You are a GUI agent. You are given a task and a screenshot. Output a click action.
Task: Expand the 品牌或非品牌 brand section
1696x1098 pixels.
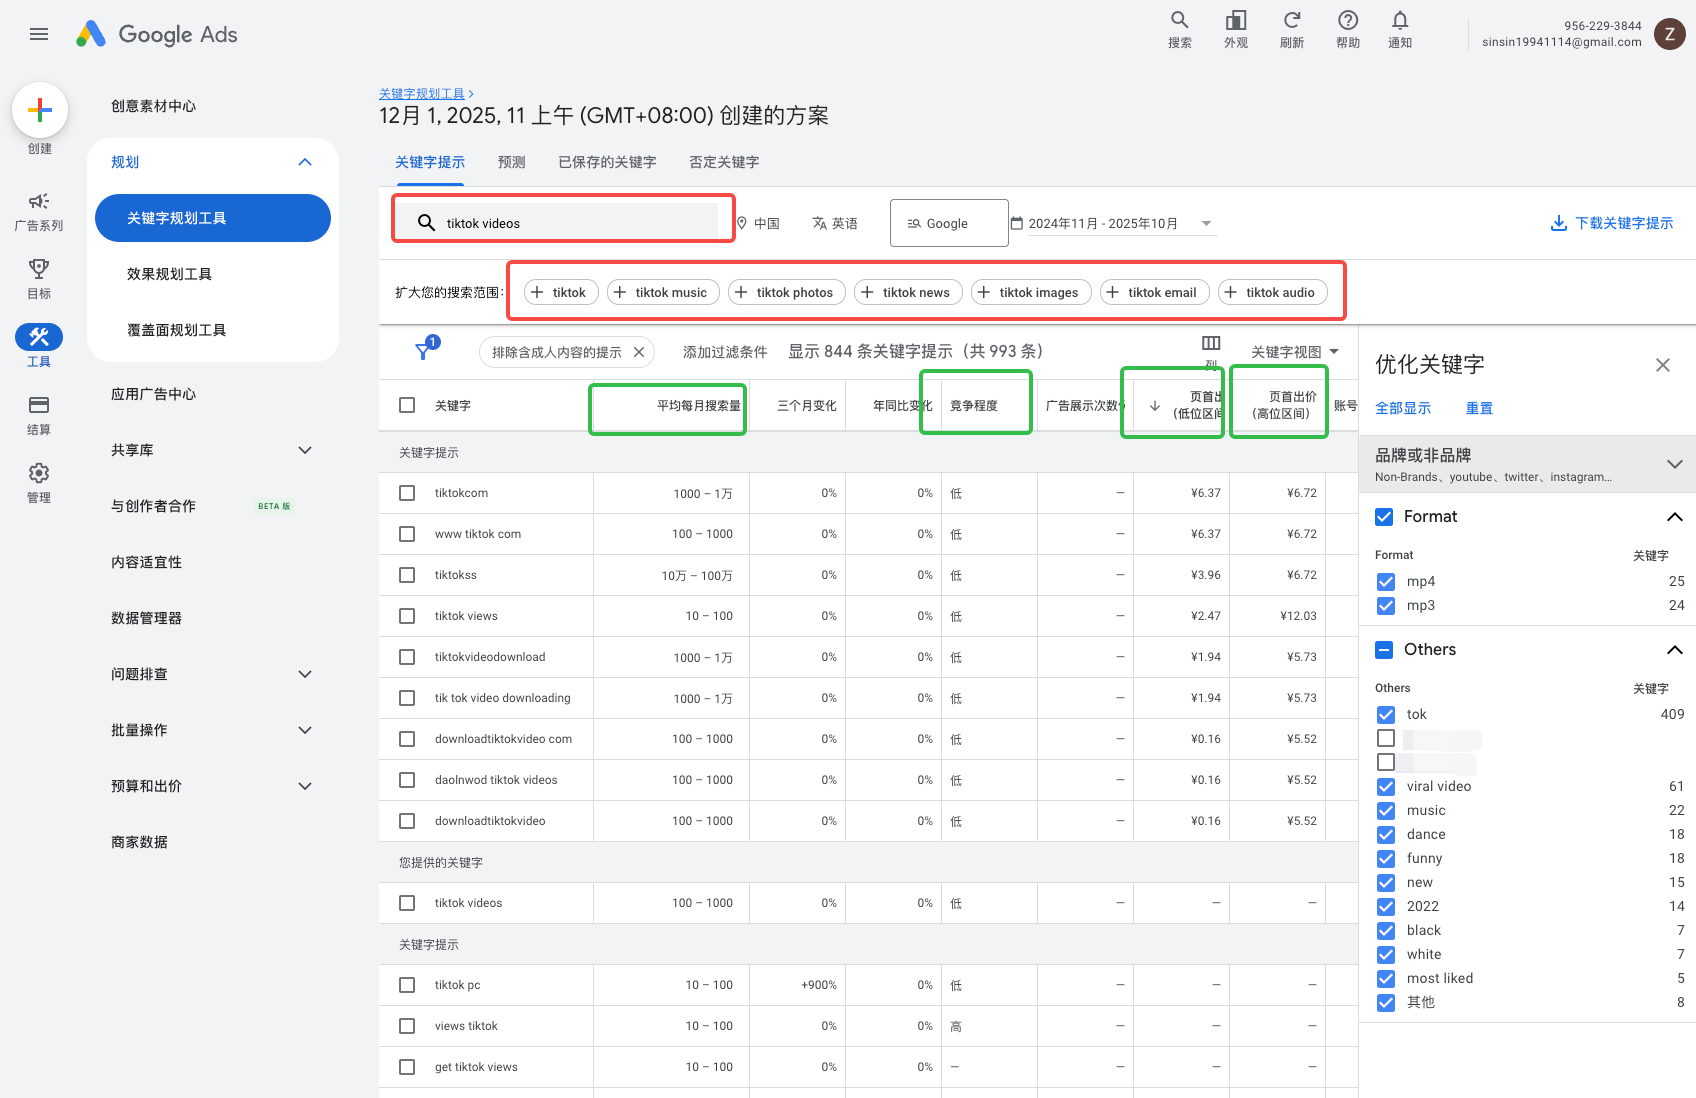click(x=1675, y=464)
